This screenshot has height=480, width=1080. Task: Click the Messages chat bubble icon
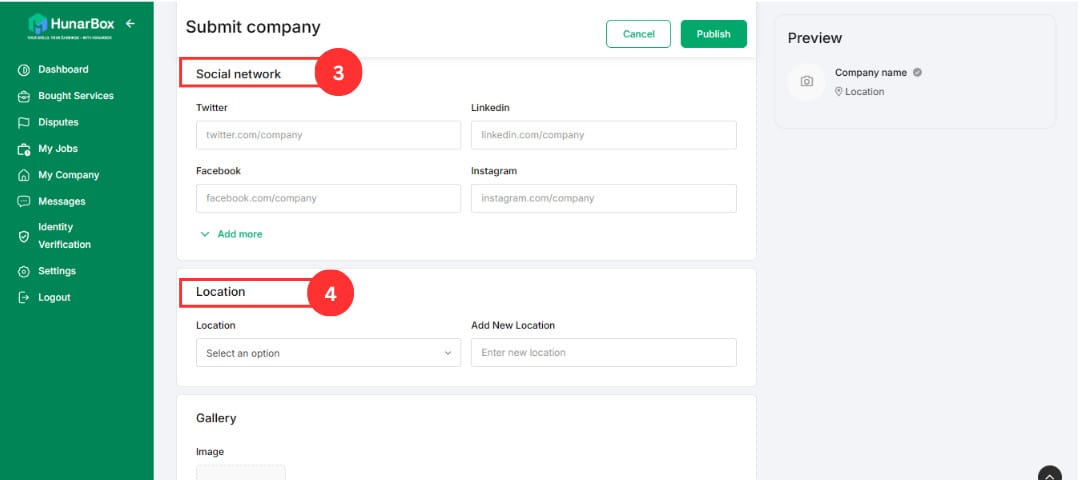(x=23, y=202)
